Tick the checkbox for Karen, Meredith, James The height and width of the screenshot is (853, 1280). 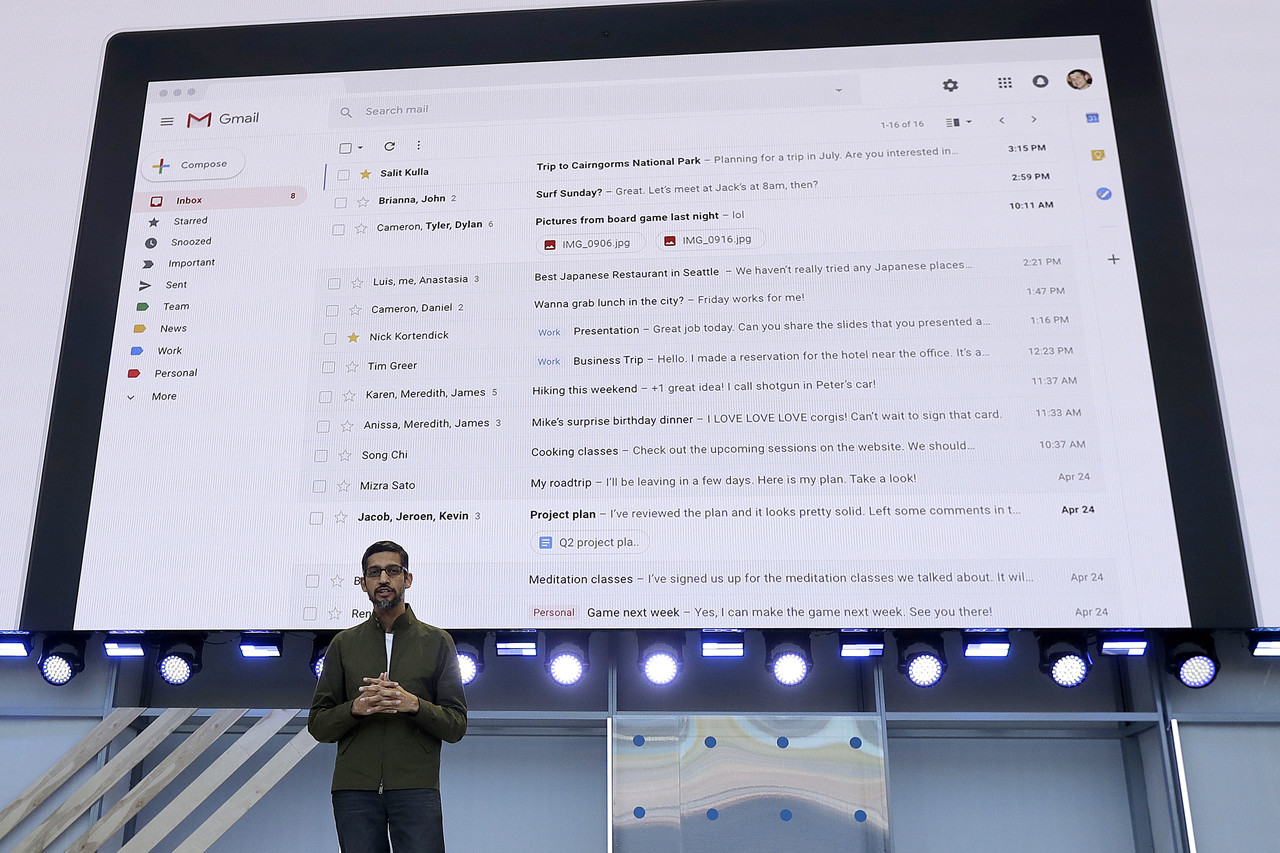point(325,396)
